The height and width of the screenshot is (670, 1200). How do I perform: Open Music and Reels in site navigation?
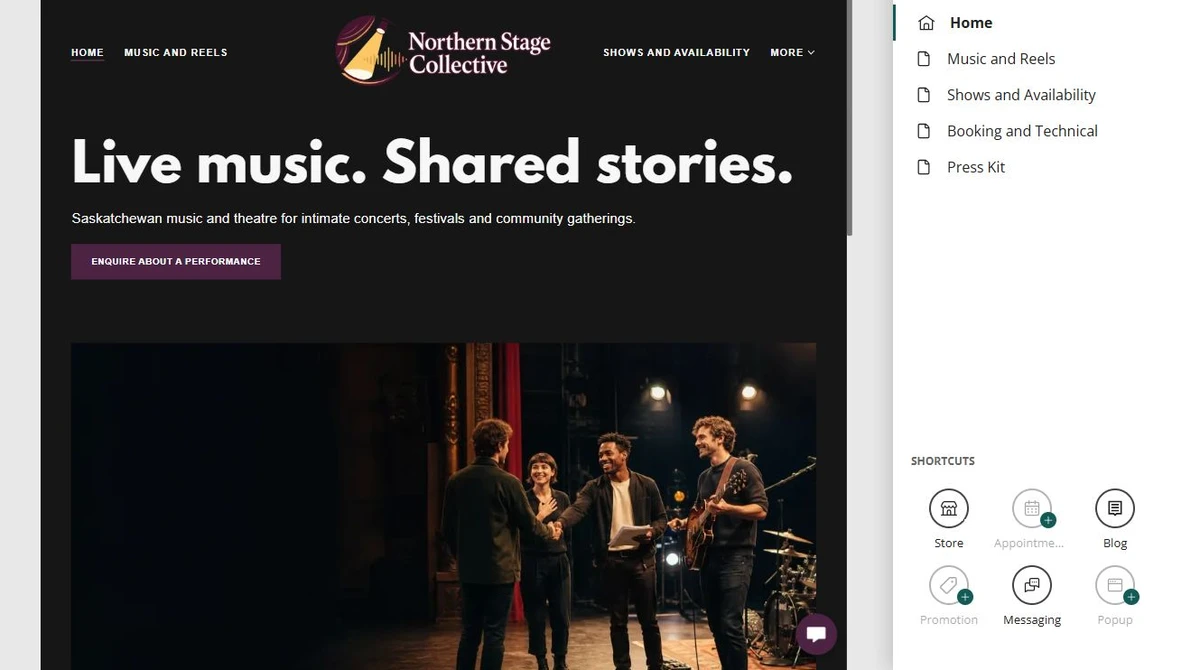(176, 52)
